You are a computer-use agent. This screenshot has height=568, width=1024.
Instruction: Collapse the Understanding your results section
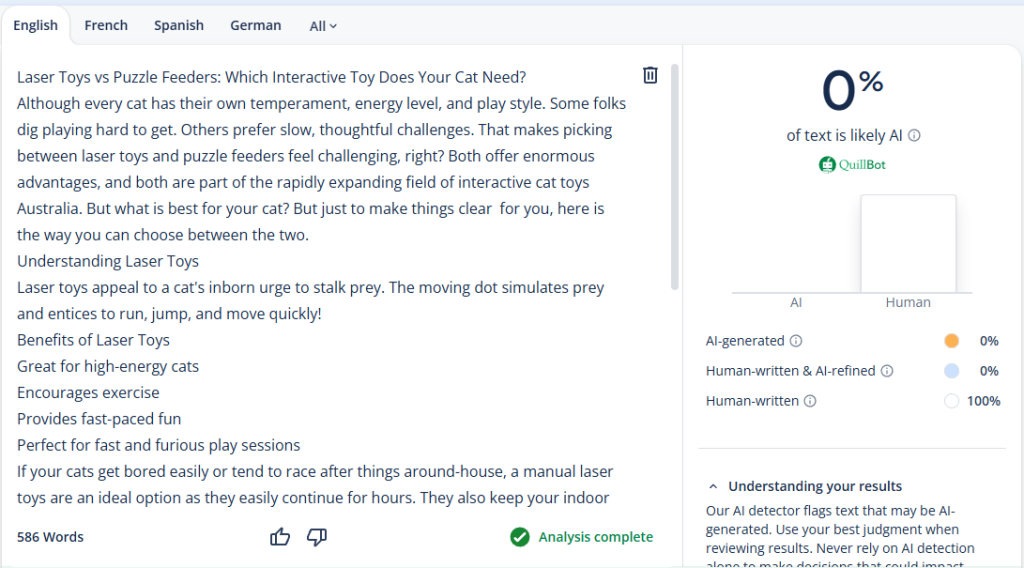(x=713, y=487)
